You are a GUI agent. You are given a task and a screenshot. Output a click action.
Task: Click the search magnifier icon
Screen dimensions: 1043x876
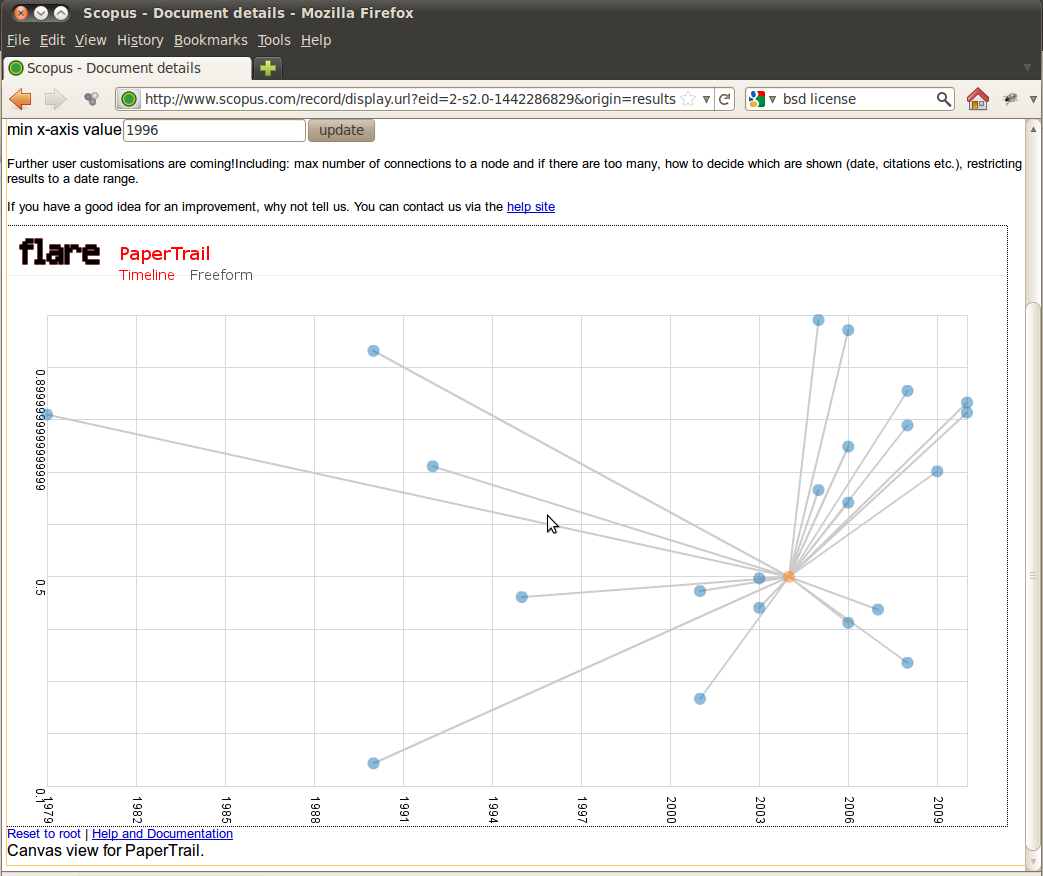[x=943, y=99]
